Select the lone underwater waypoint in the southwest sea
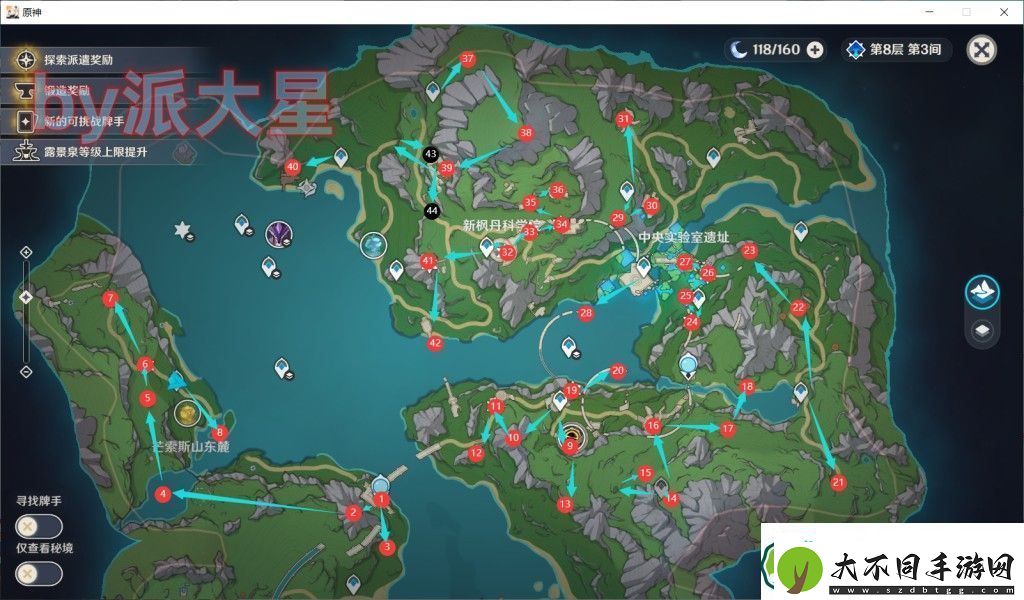The image size is (1024, 600). (282, 368)
